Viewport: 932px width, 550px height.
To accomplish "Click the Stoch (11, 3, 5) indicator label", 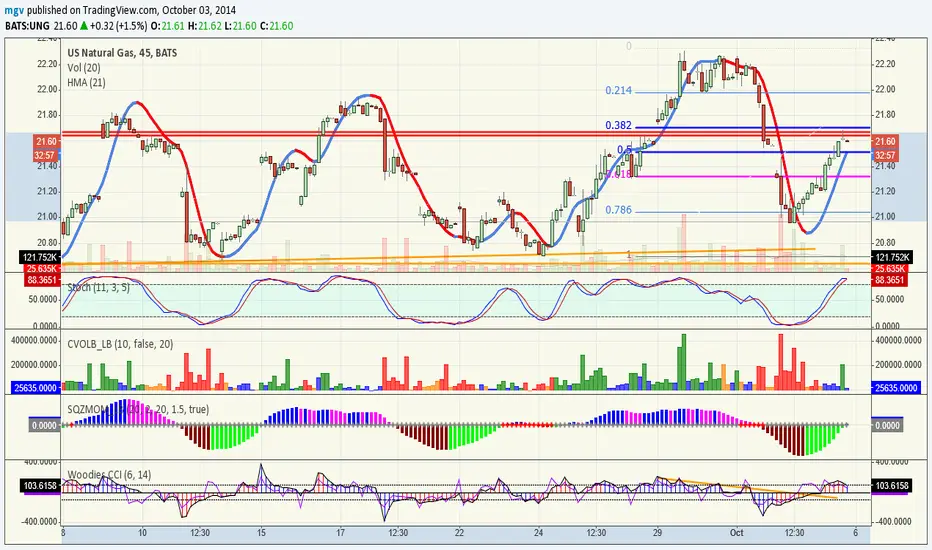I will tap(98, 287).
